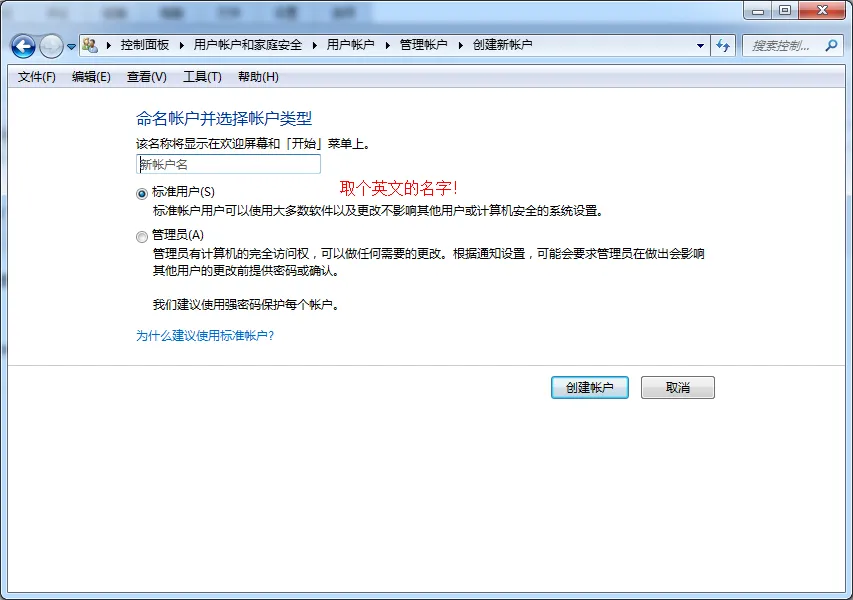Select the 标准用户(S) radio button
Image resolution: width=853 pixels, height=600 pixels.
(x=142, y=193)
